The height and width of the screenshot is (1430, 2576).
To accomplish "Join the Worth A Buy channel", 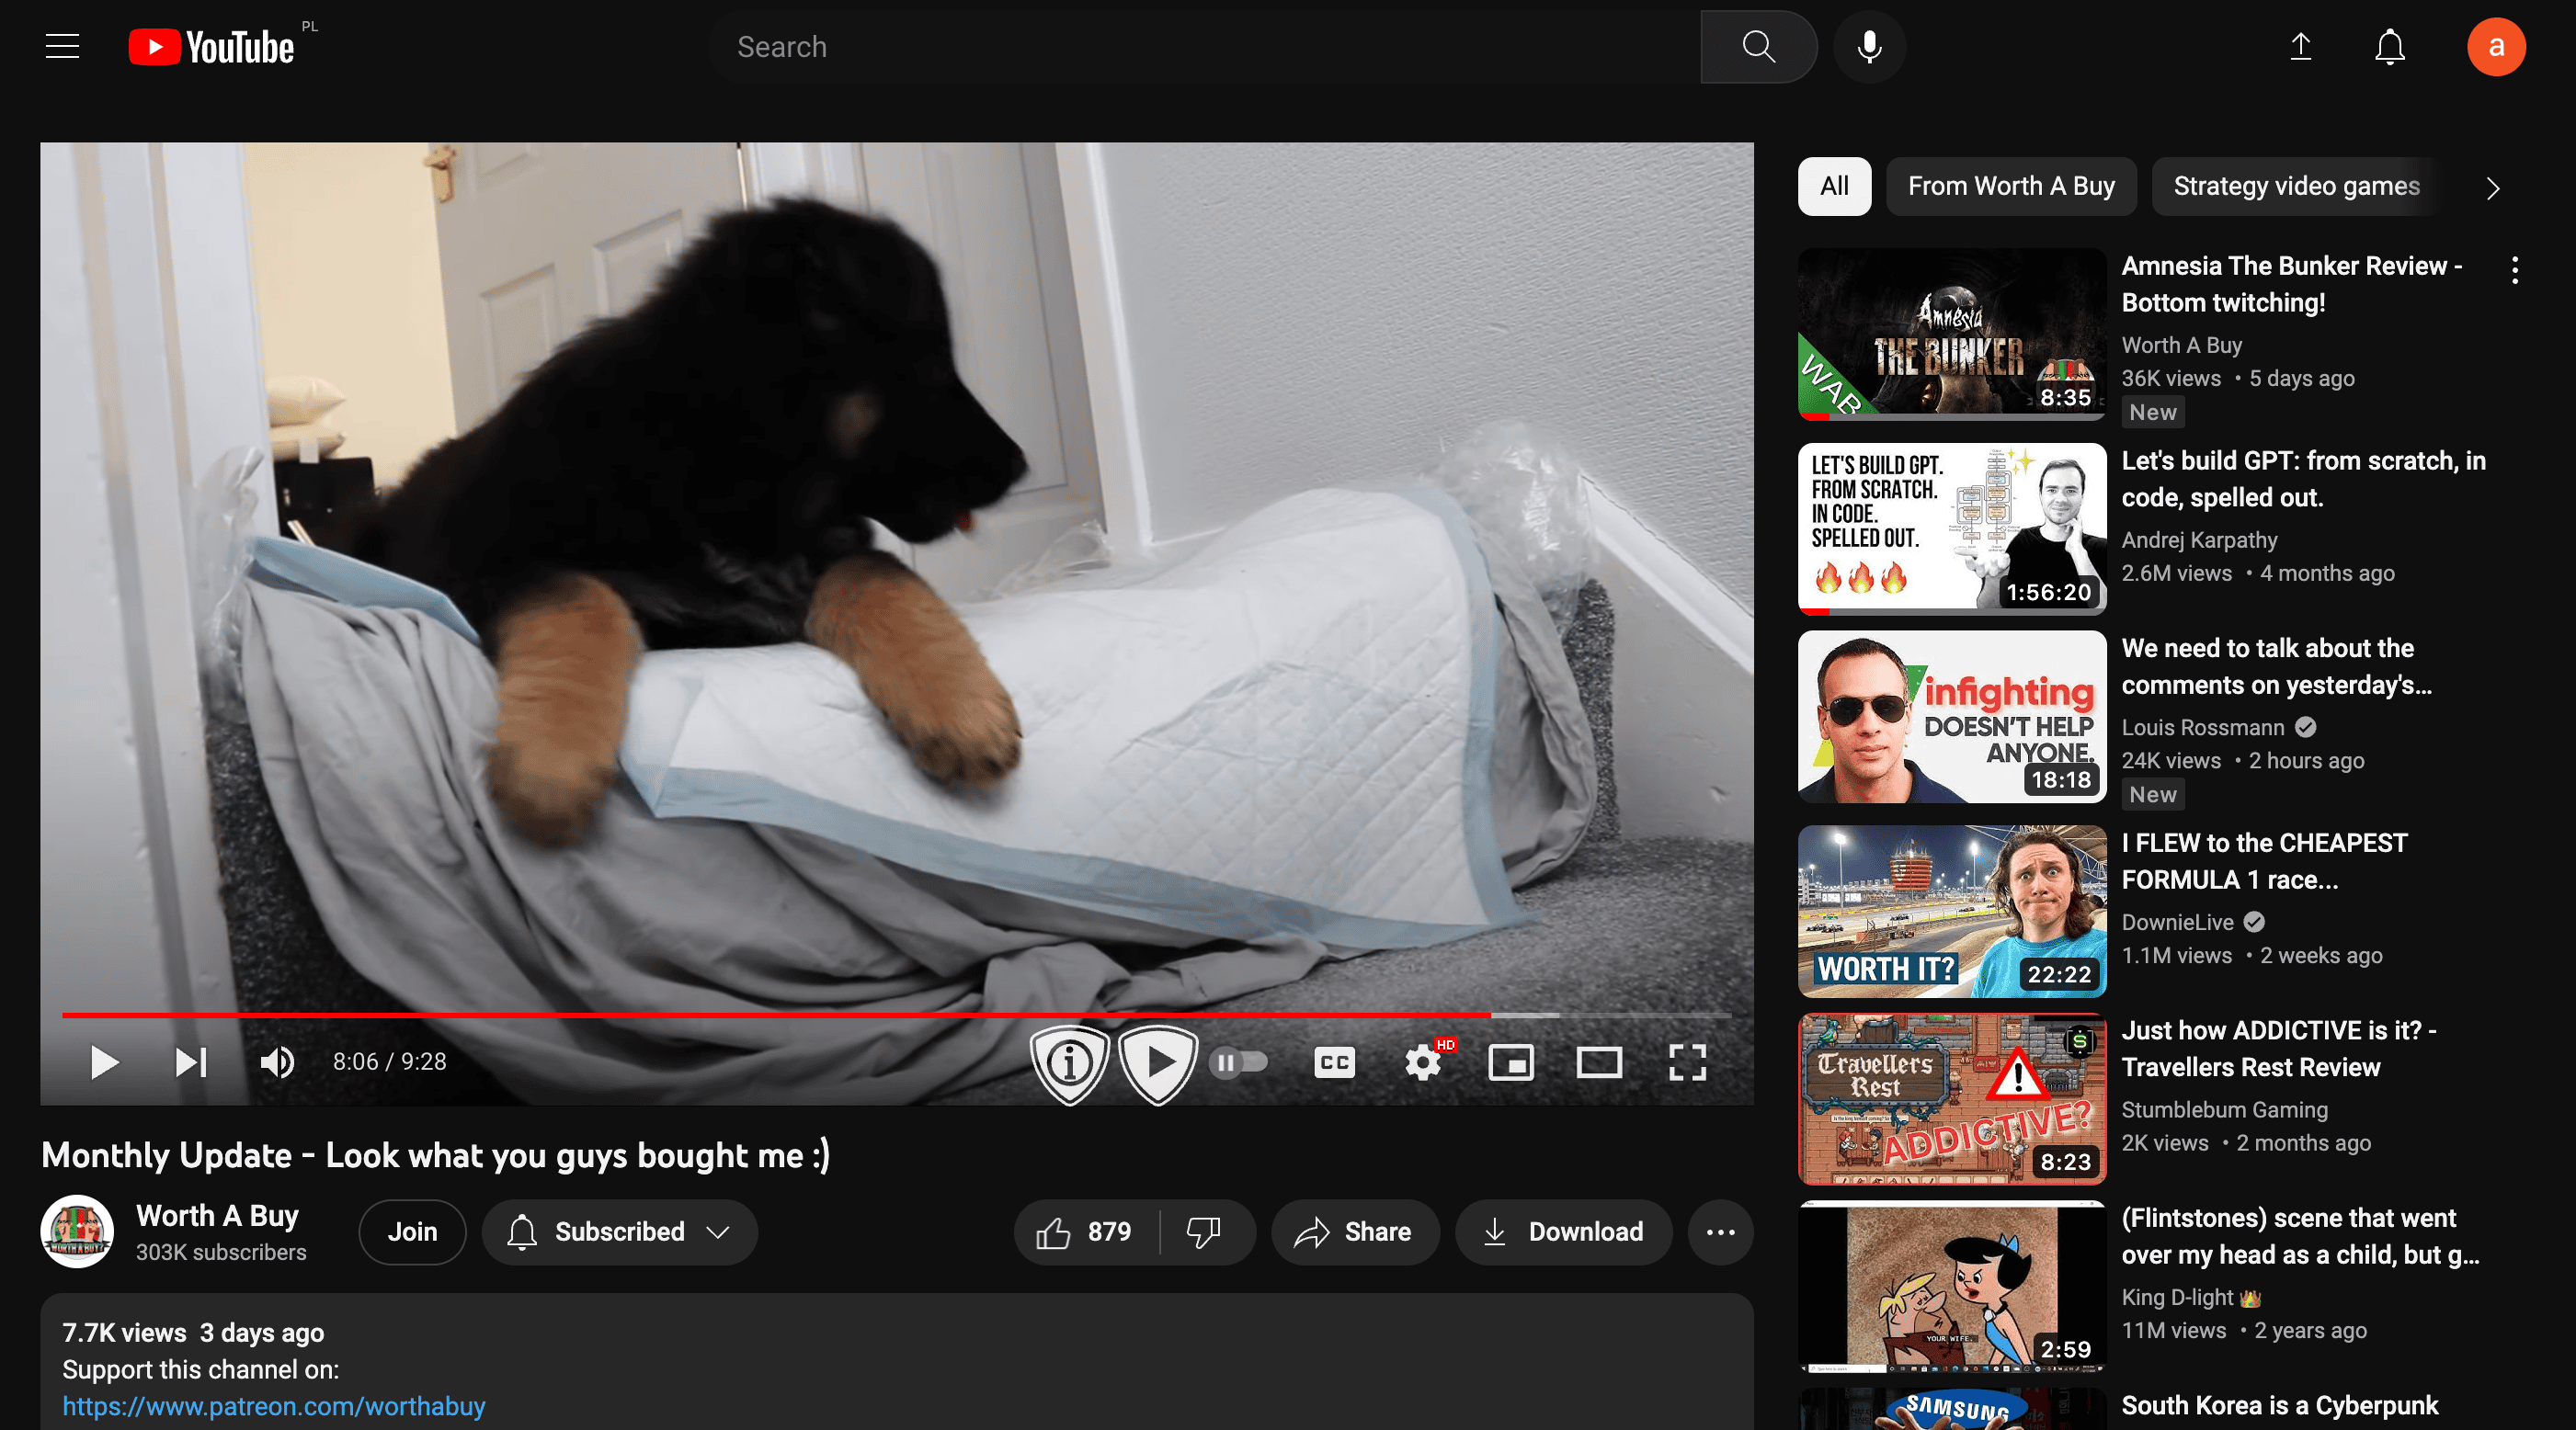I will click(x=412, y=1232).
